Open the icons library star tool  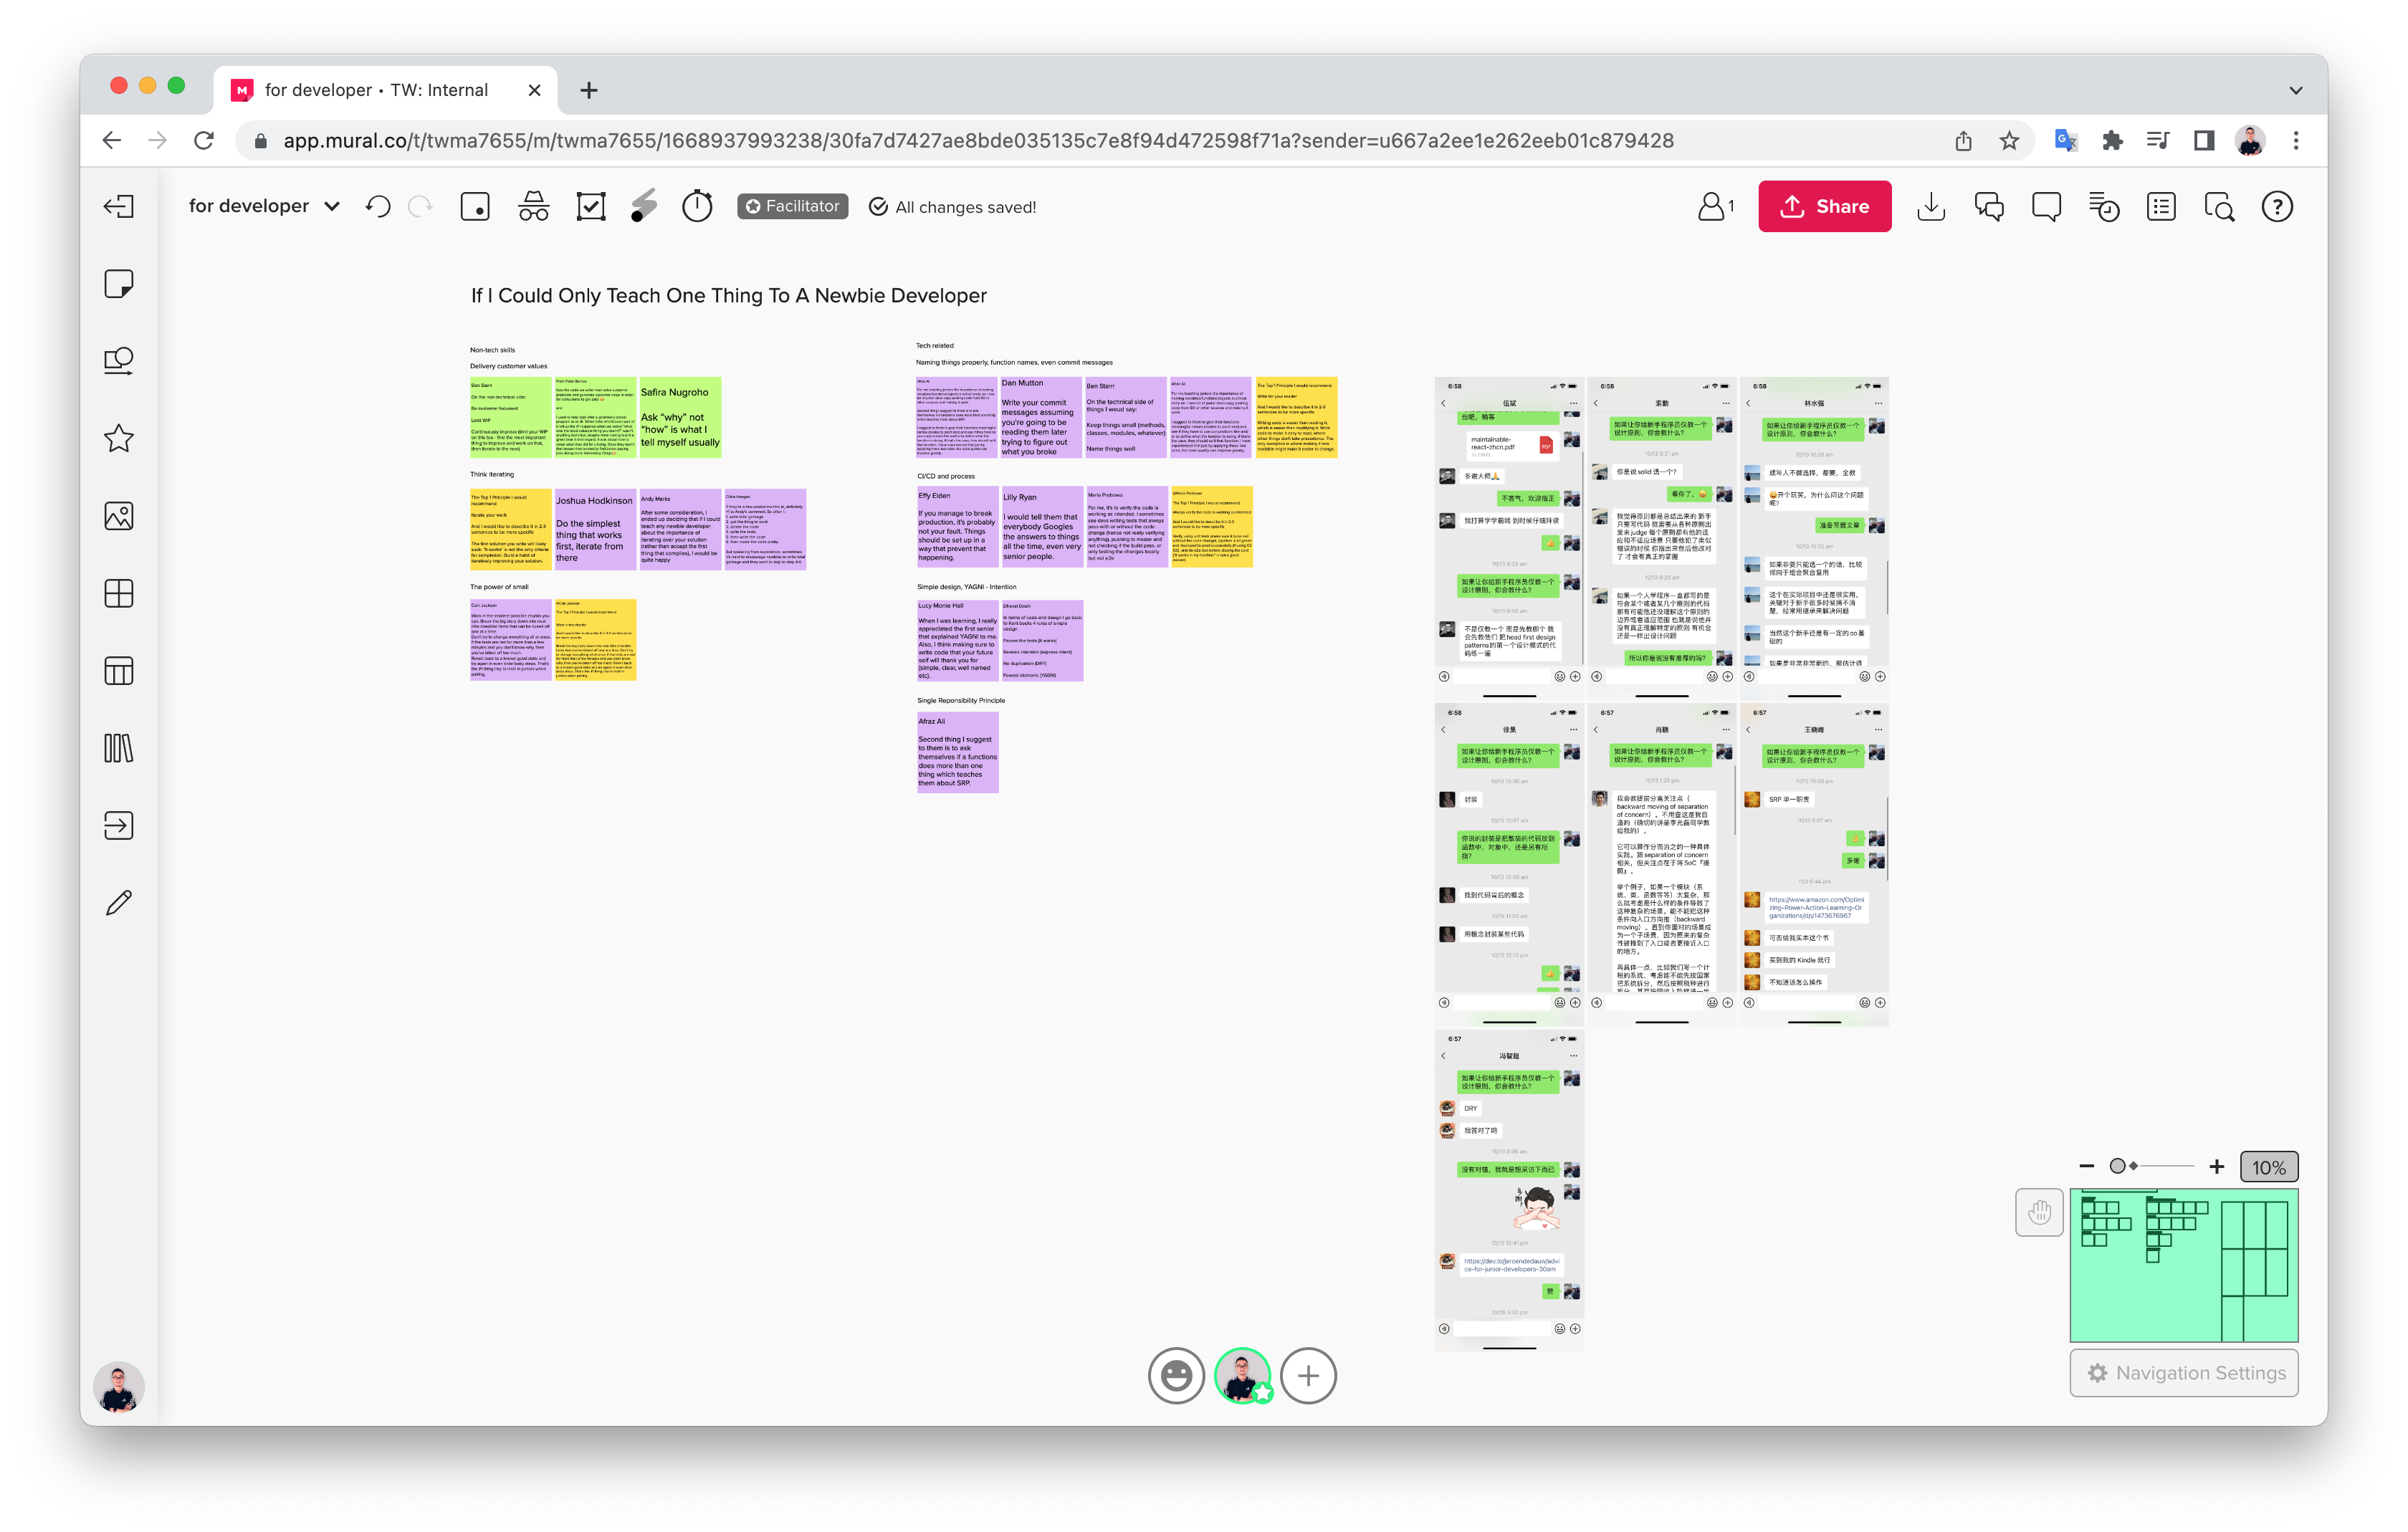(x=119, y=438)
